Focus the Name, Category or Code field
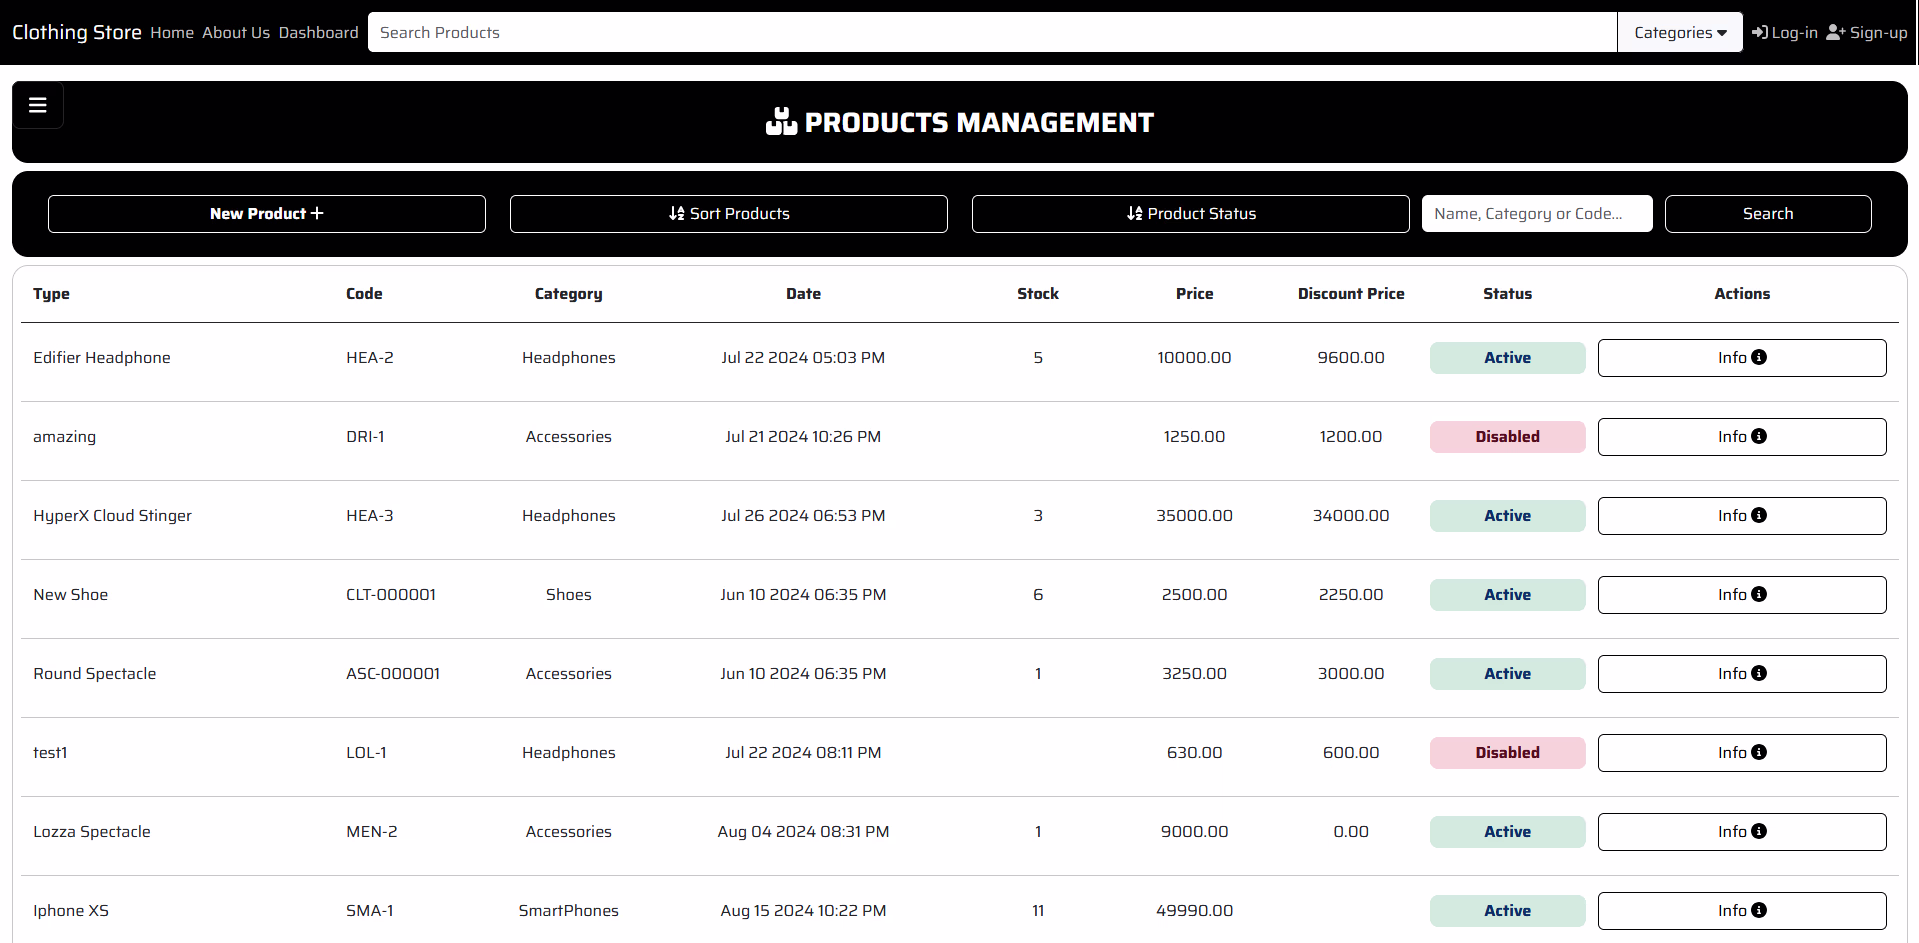1919x943 pixels. click(x=1536, y=214)
